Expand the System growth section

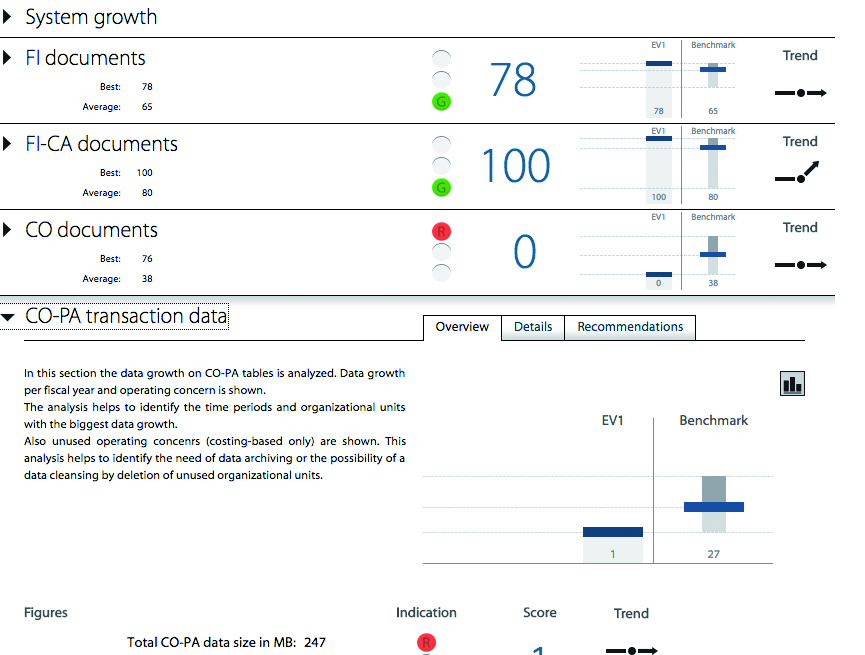pyautogui.click(x=9, y=18)
